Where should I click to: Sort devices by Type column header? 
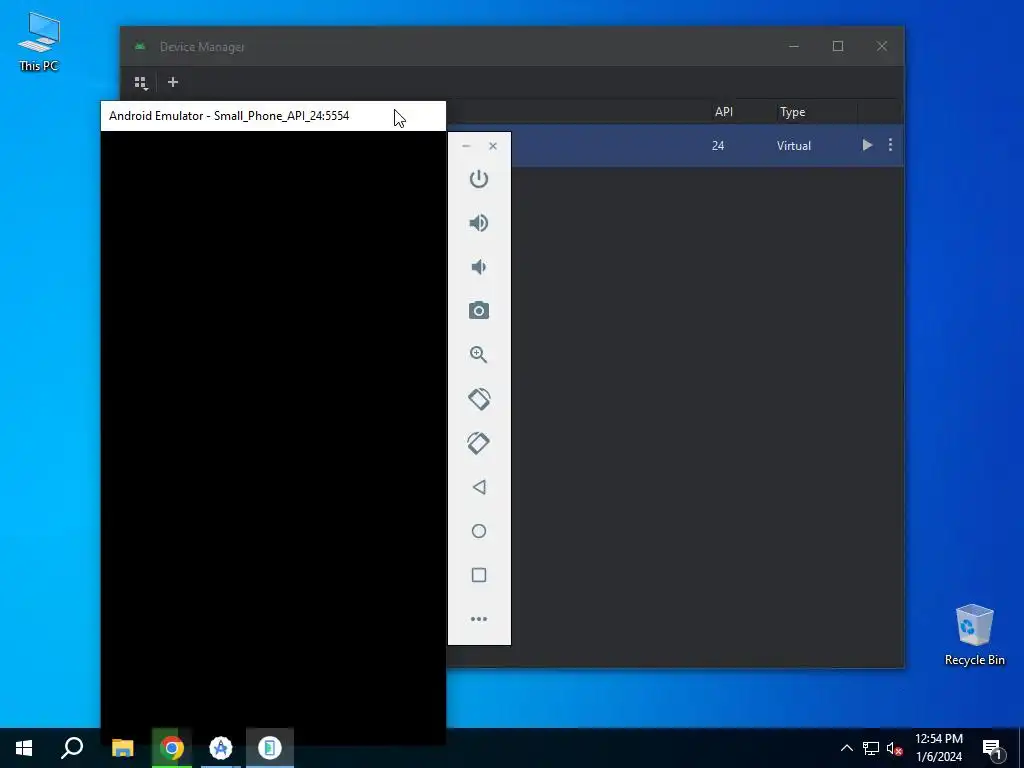tap(792, 112)
